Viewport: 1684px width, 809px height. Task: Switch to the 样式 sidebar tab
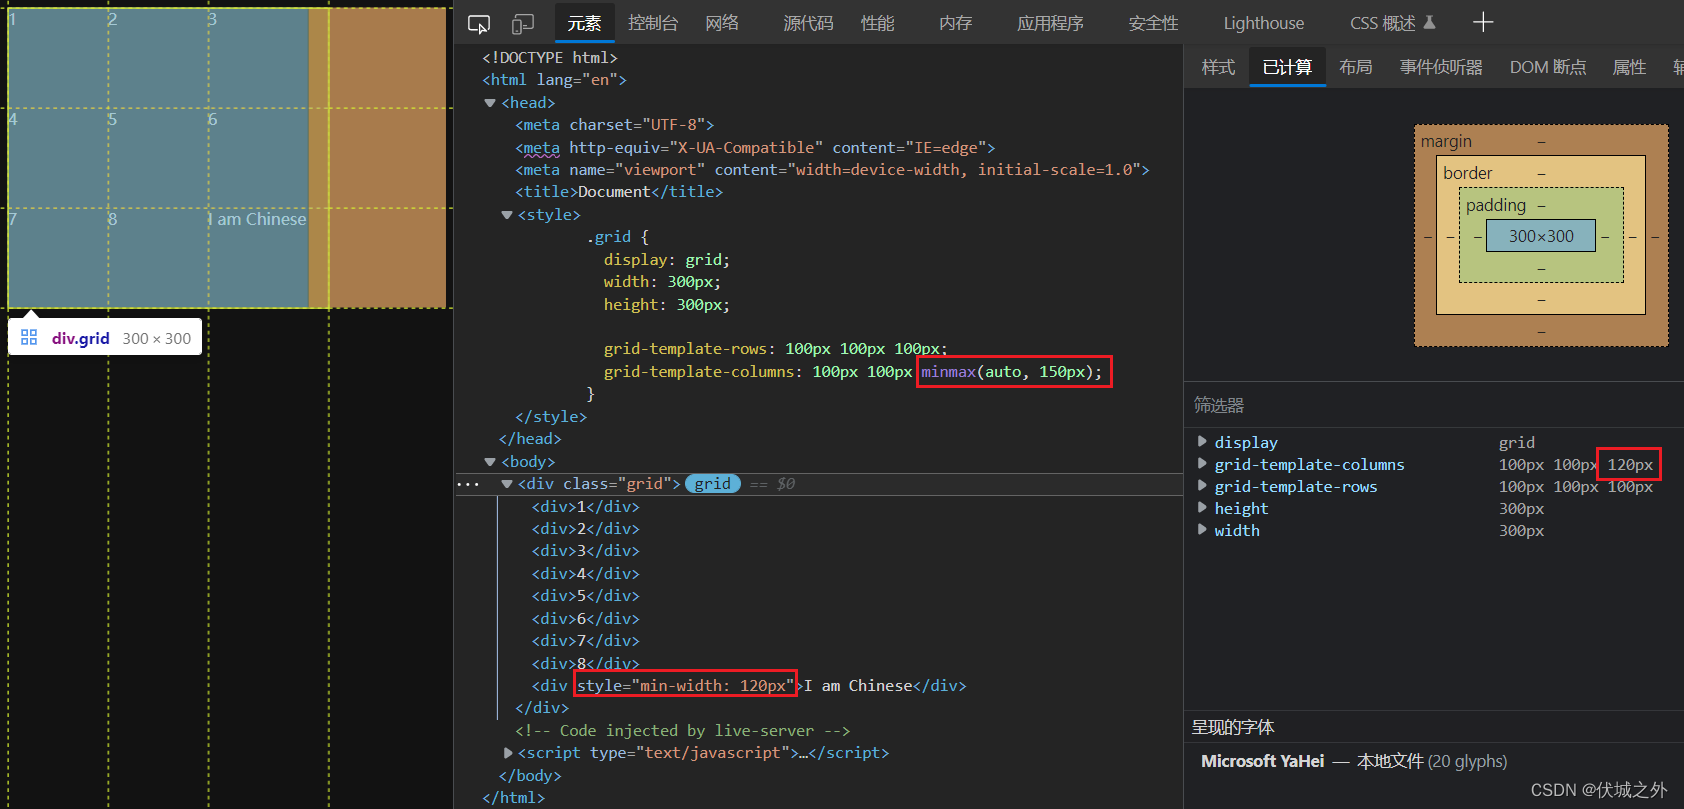point(1218,67)
